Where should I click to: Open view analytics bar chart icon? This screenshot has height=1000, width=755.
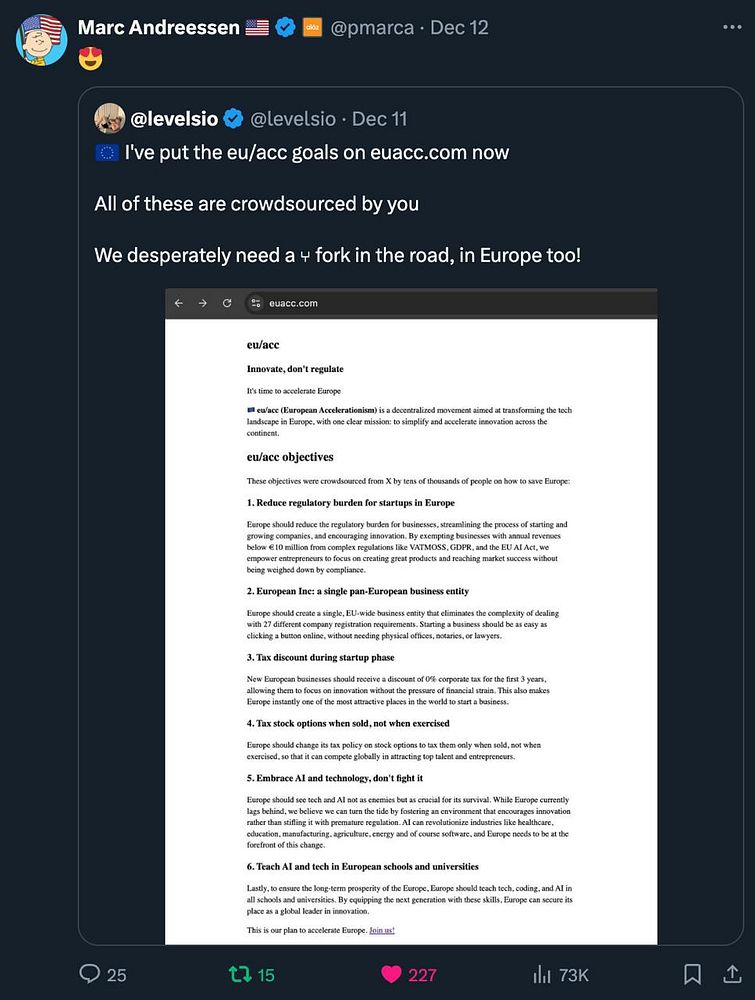[543, 973]
